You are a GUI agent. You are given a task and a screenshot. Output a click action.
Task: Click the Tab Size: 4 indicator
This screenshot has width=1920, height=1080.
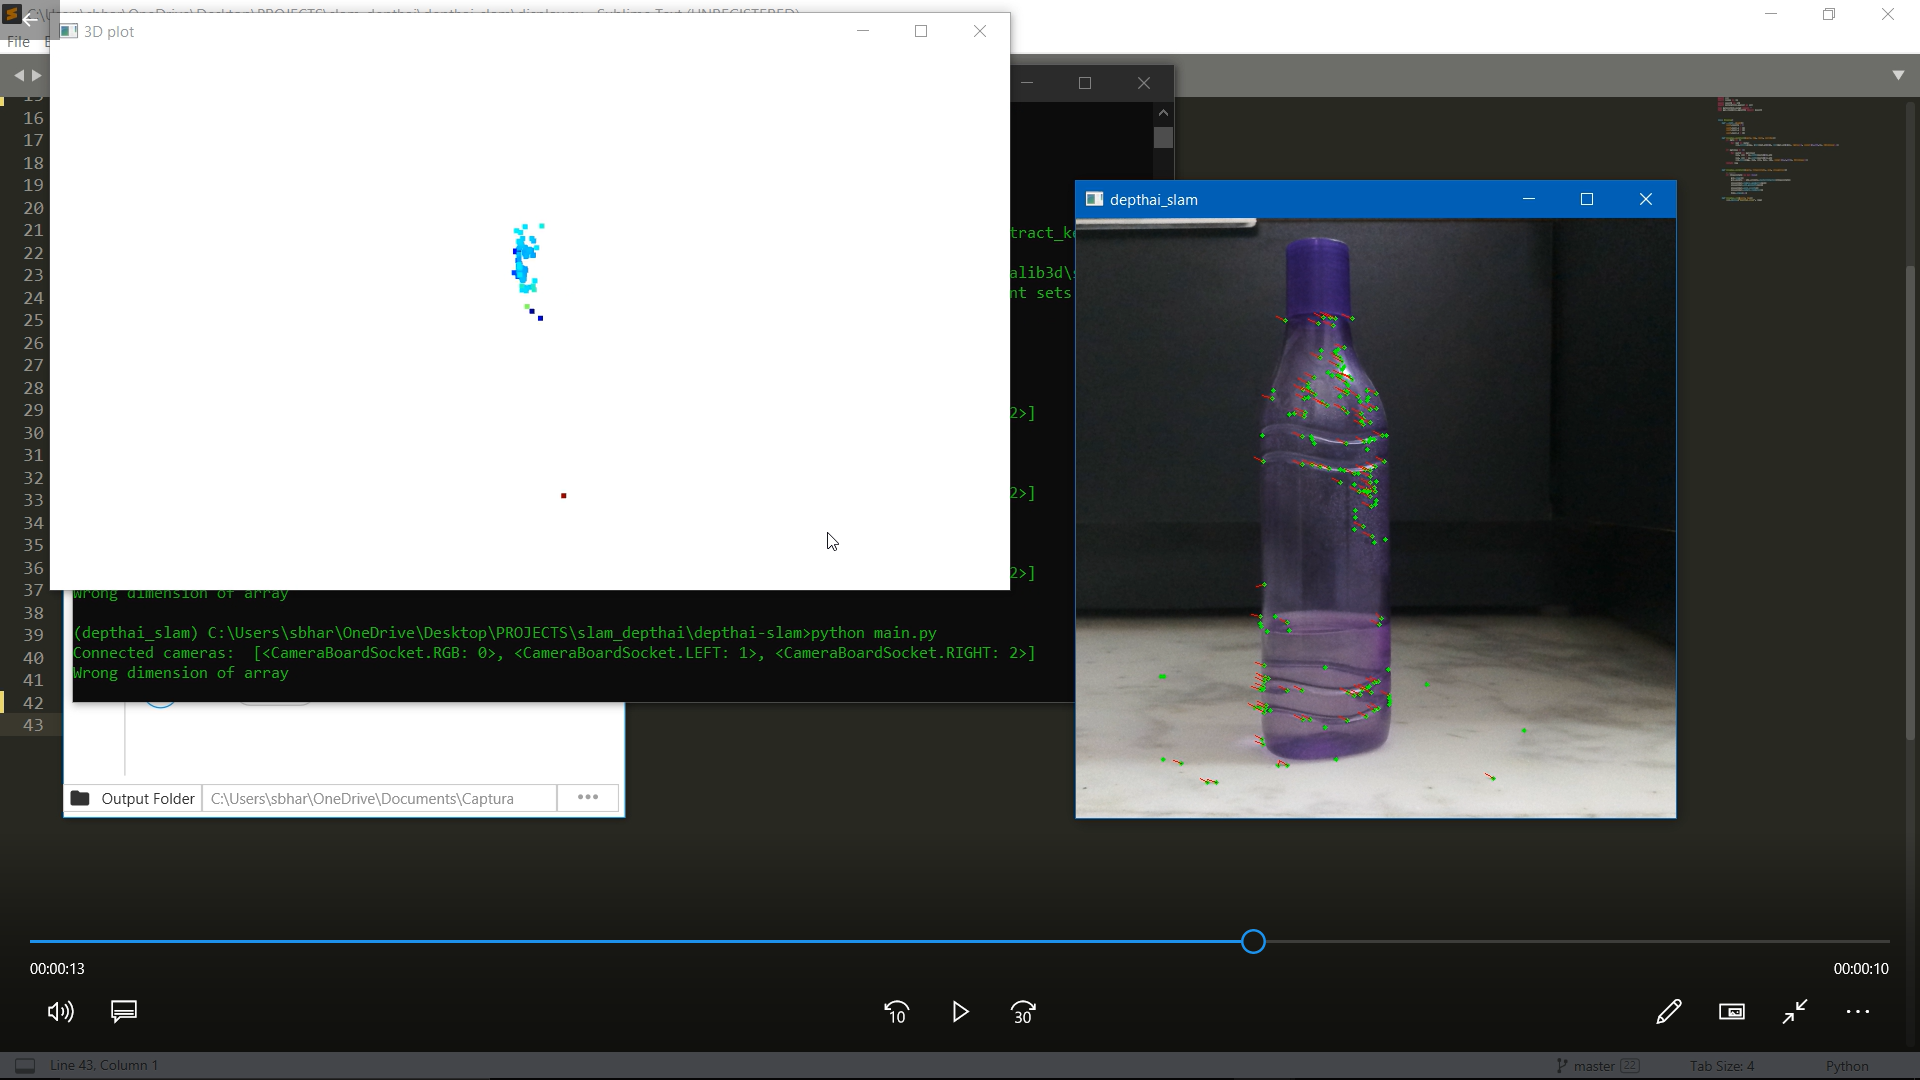pyautogui.click(x=1722, y=1066)
